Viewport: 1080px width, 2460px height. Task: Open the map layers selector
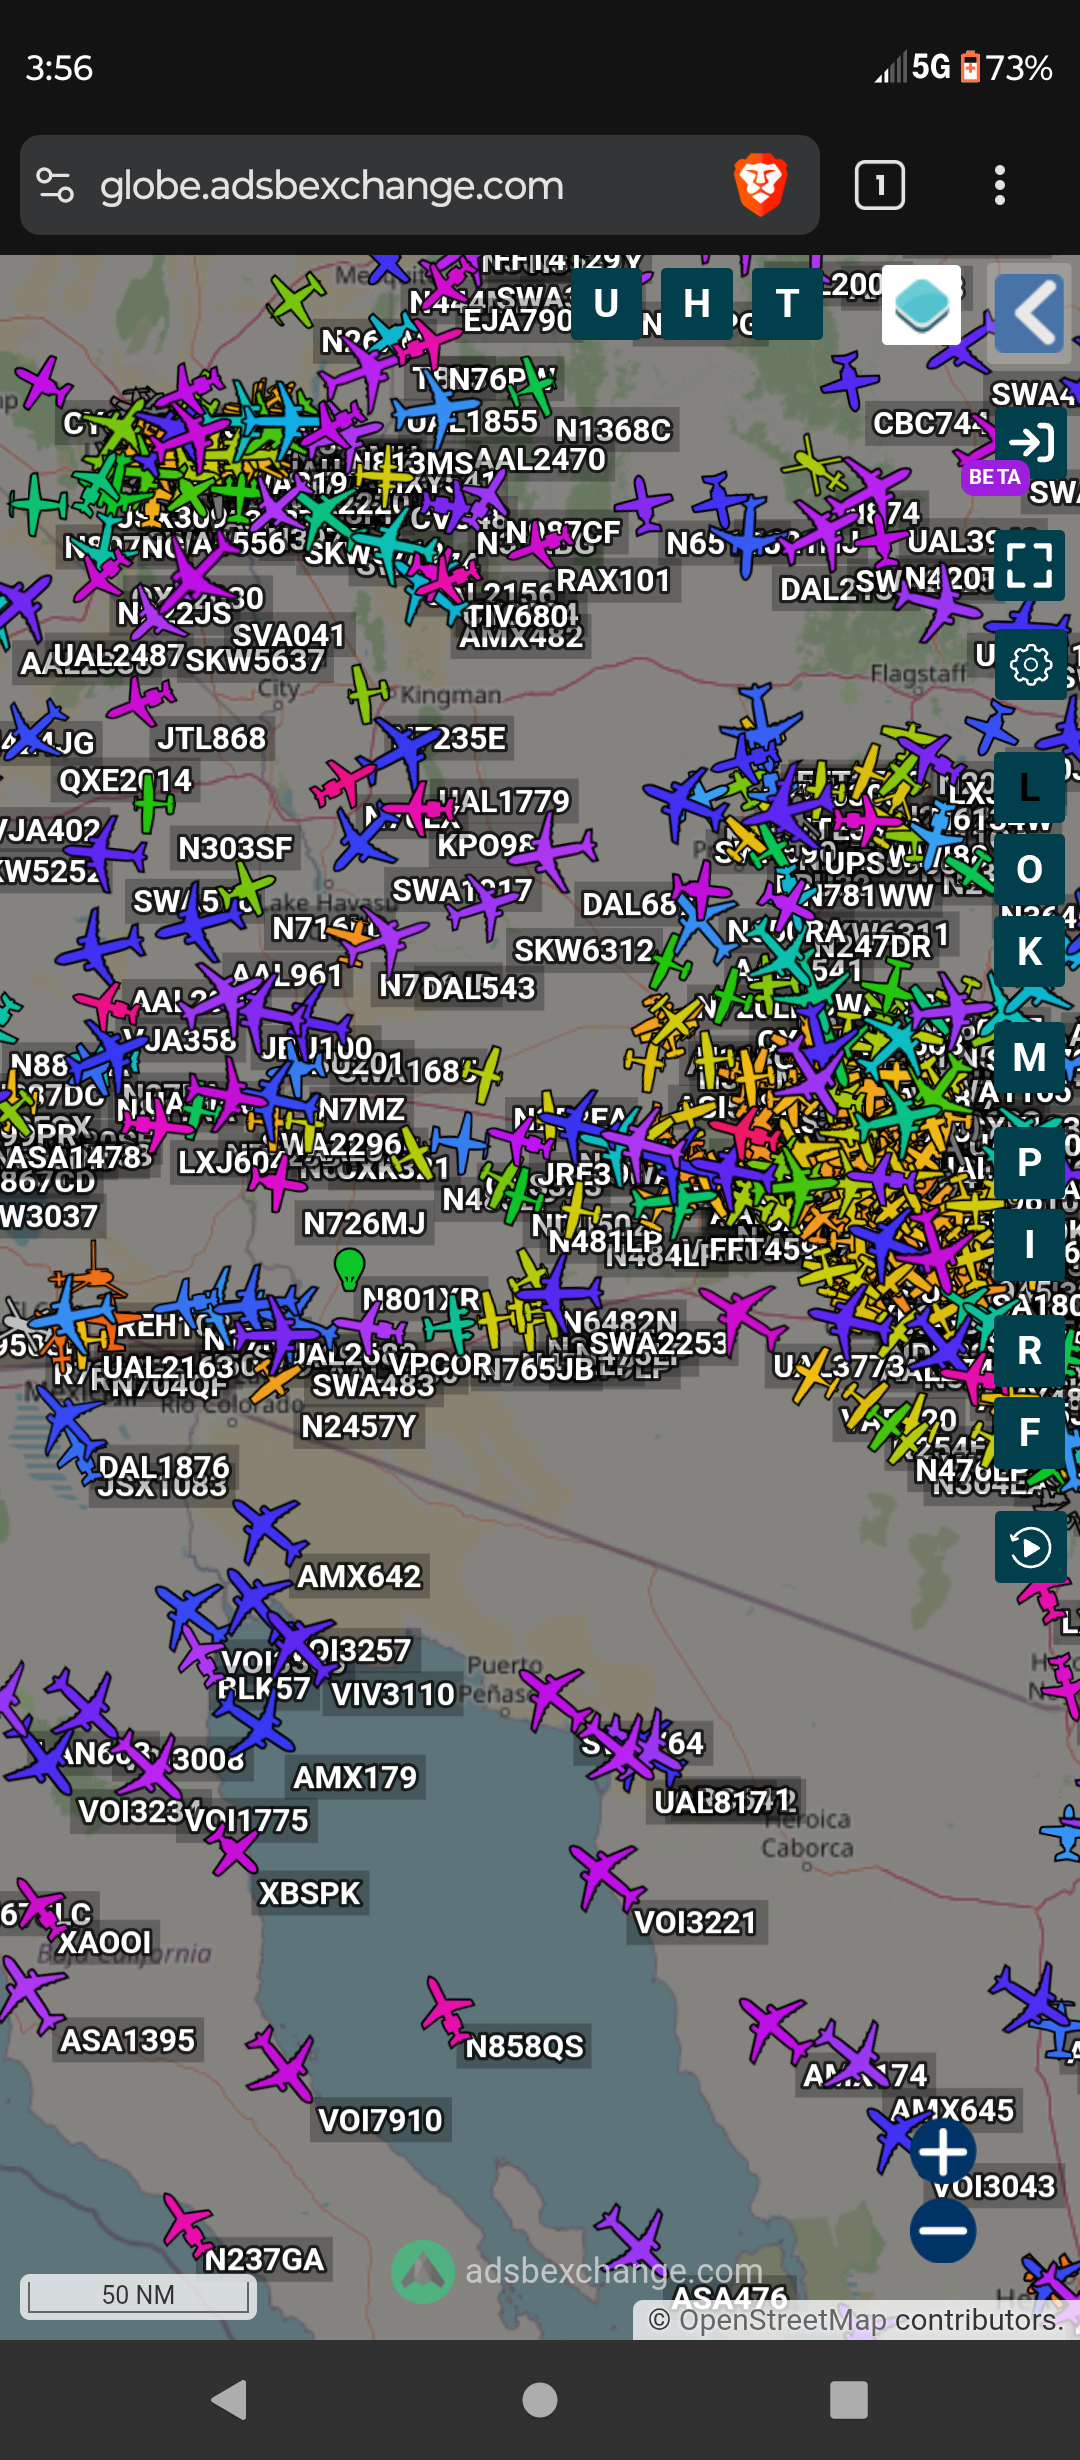921,305
